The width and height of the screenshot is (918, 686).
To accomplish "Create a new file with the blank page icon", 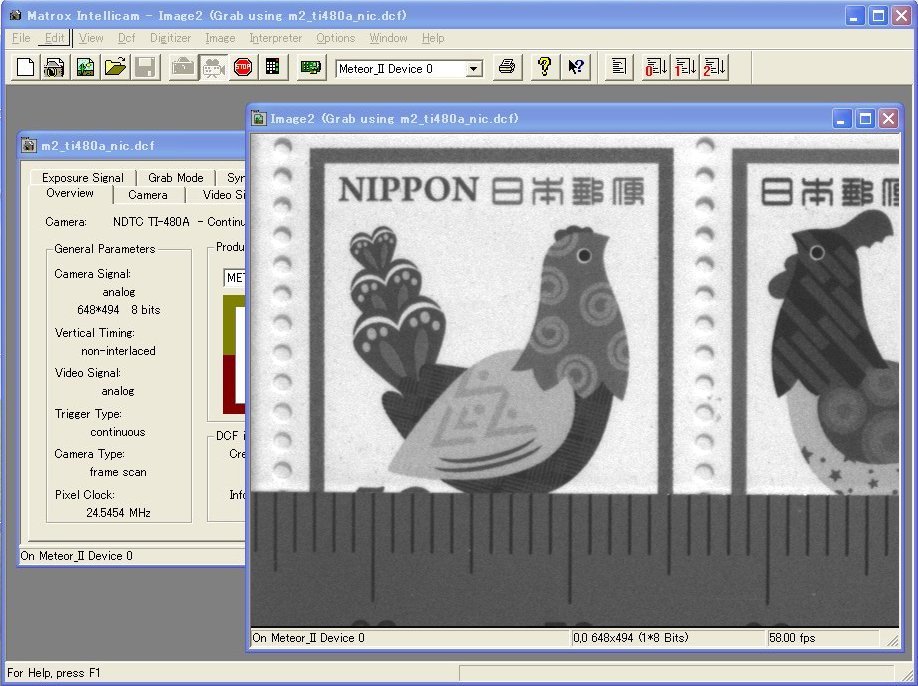I will coord(25,67).
